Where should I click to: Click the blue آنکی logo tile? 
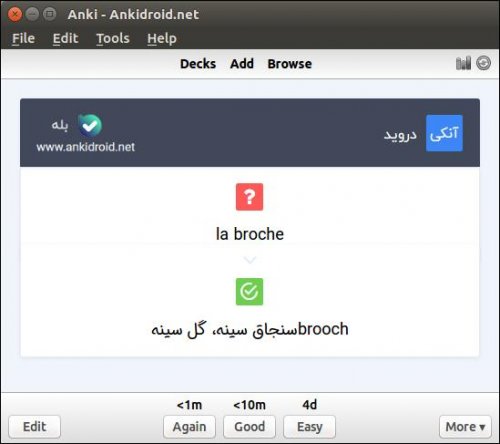pyautogui.click(x=444, y=133)
